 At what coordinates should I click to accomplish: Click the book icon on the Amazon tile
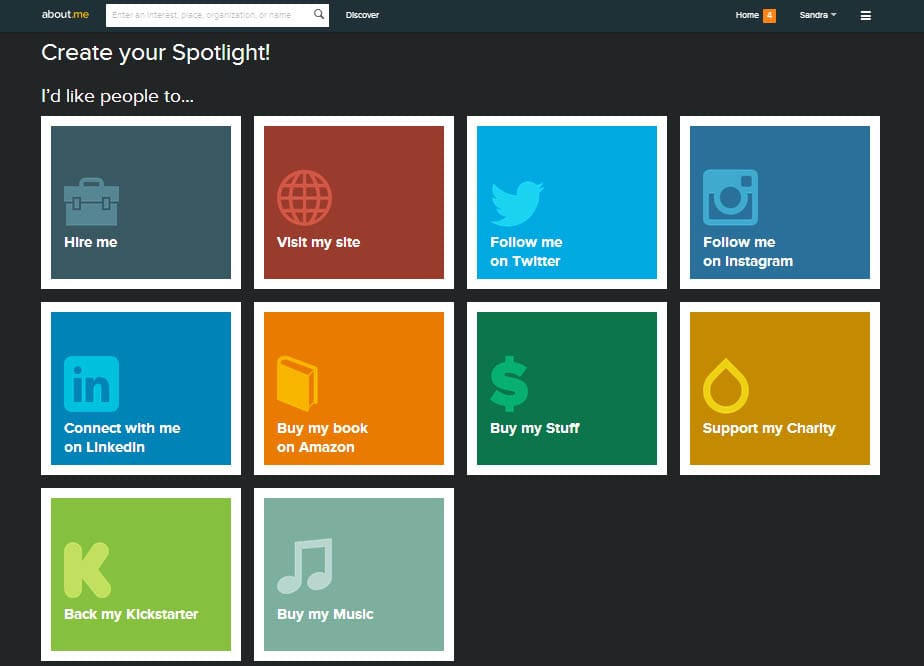pos(298,383)
